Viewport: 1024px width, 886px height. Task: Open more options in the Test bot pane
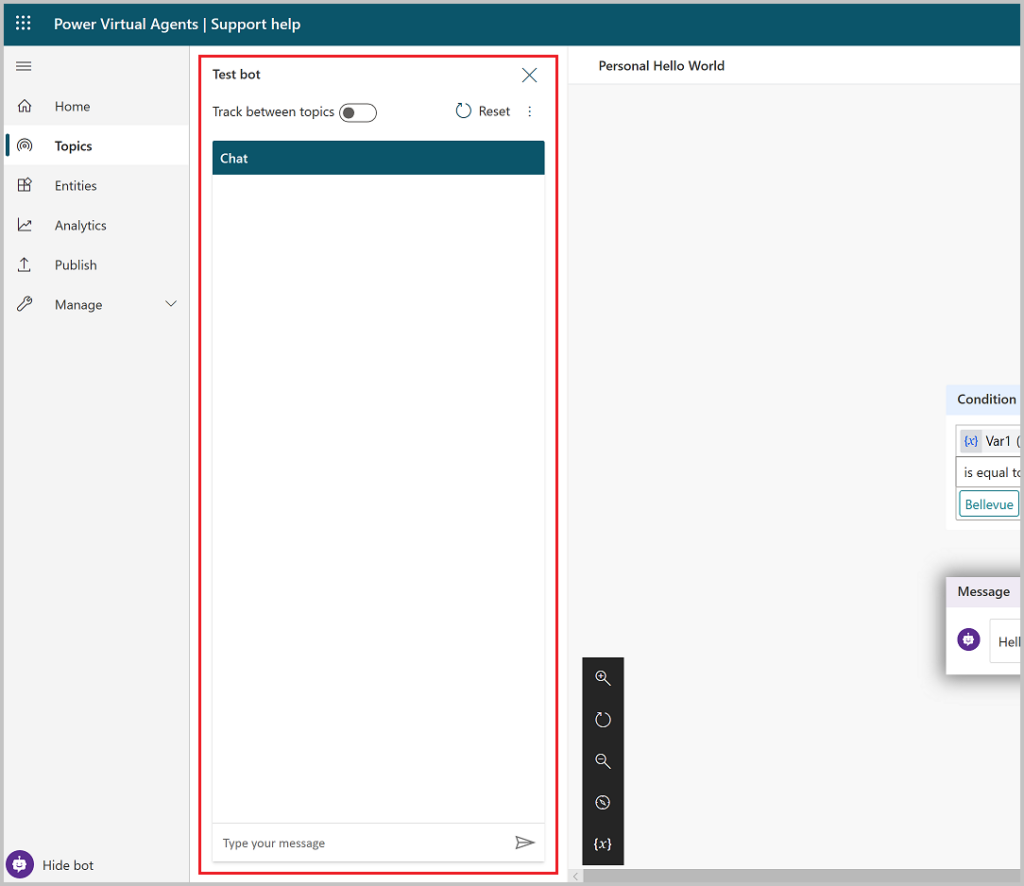530,111
